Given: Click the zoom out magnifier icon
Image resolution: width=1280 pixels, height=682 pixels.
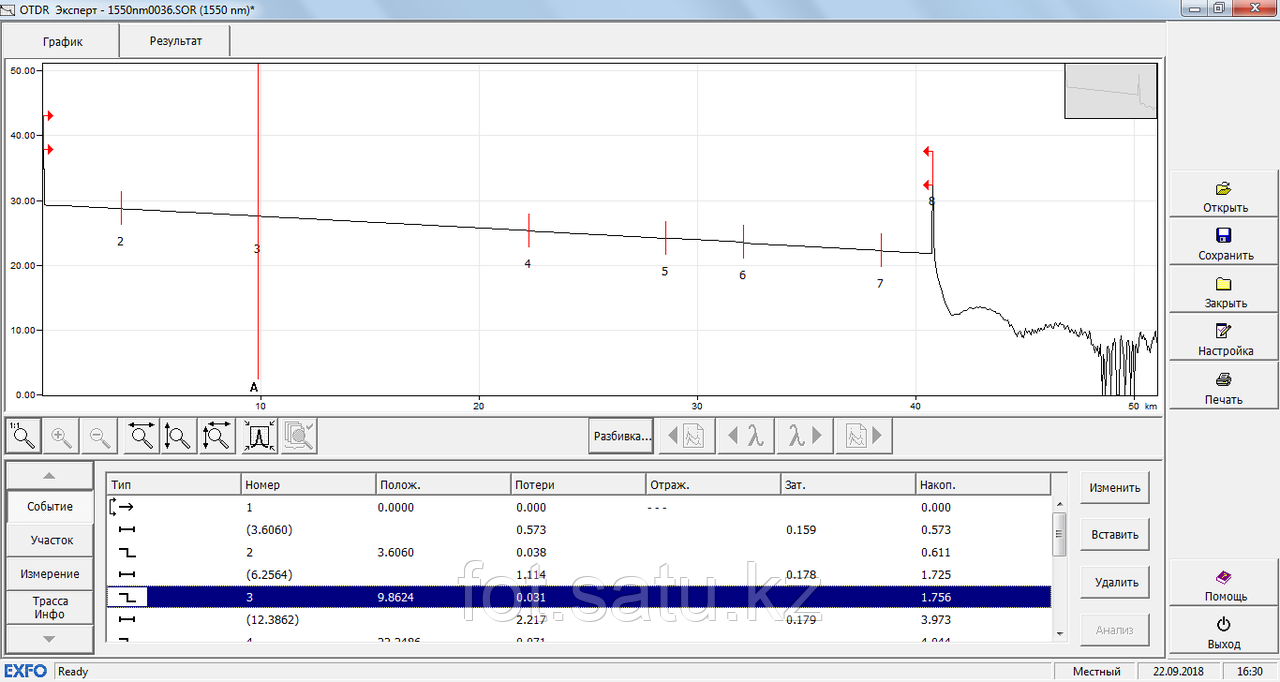Looking at the screenshot, I should [x=100, y=436].
